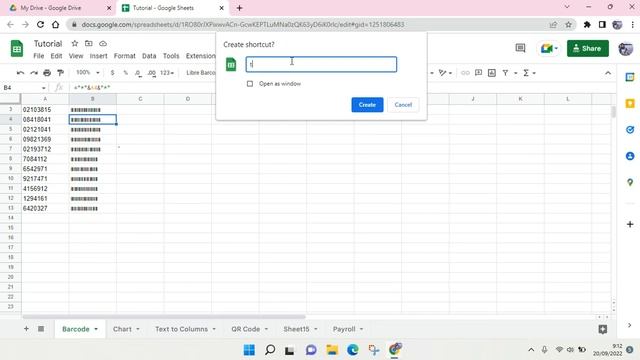Screen dimensions: 640x360
Task: Open Chart sheet tab menu arrow
Action: 138,329
